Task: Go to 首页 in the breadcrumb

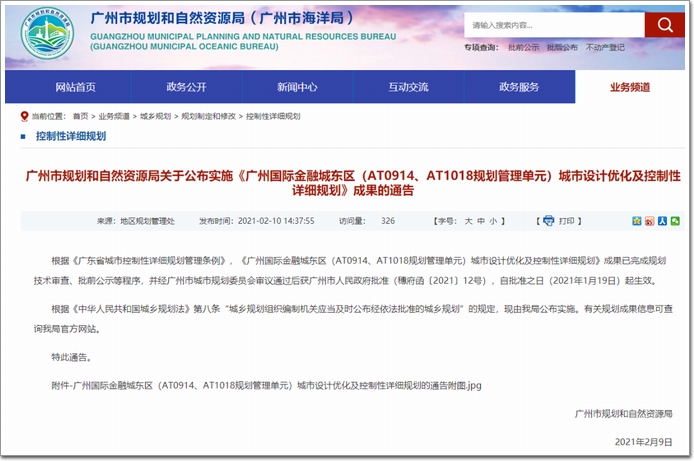Action: (x=81, y=116)
